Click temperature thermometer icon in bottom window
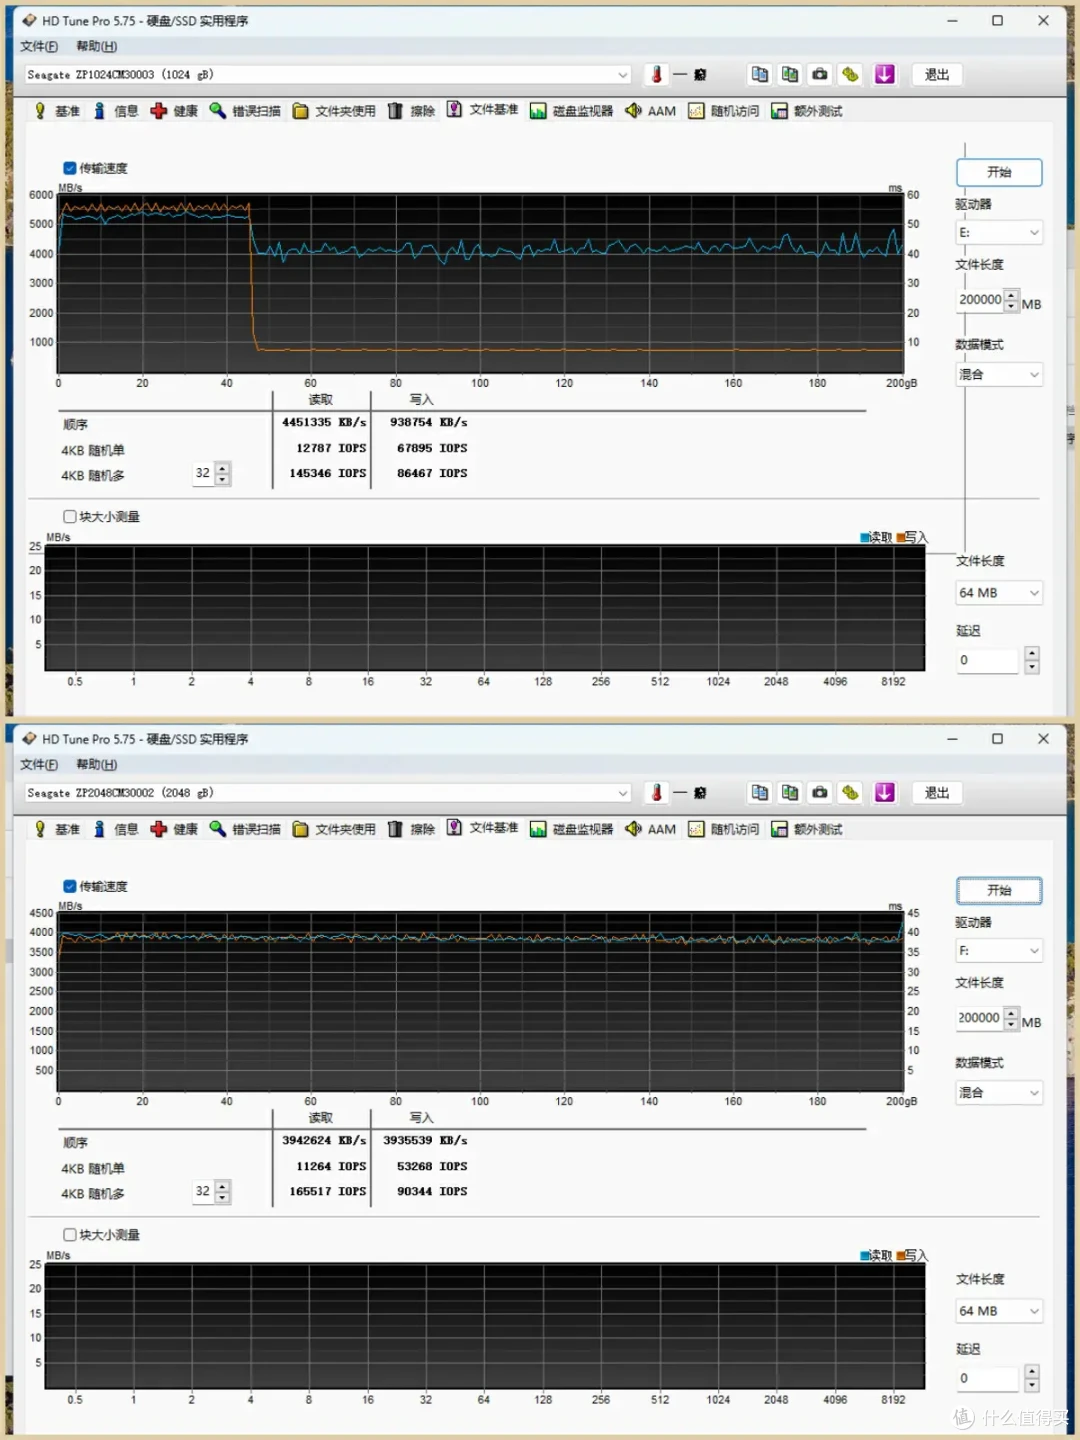Viewport: 1080px width, 1440px height. click(657, 792)
